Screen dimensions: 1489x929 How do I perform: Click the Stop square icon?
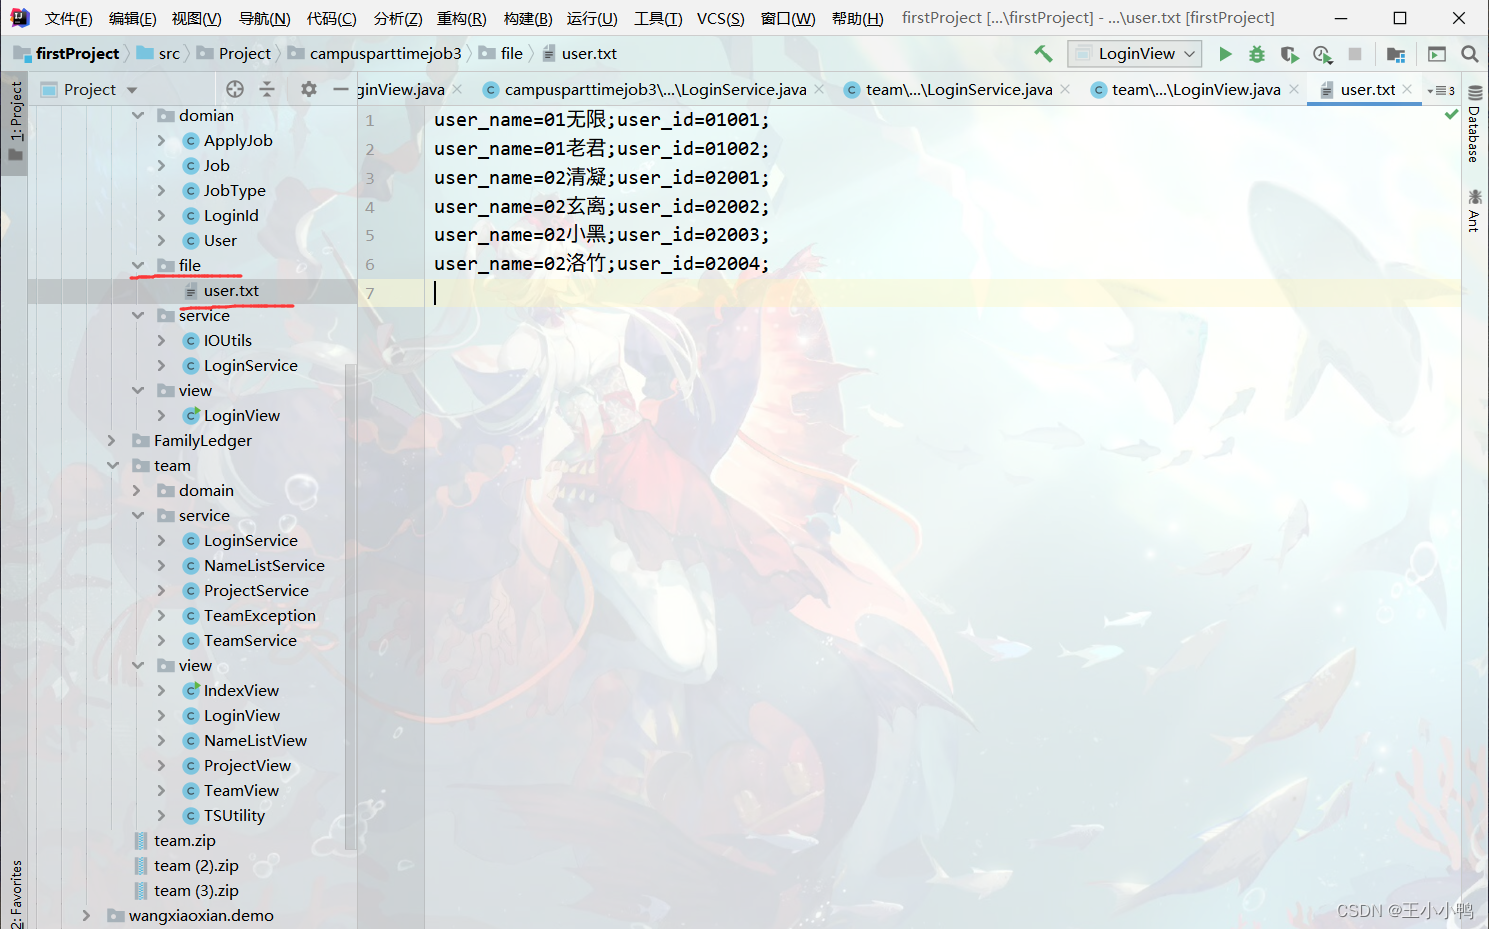(x=1355, y=54)
